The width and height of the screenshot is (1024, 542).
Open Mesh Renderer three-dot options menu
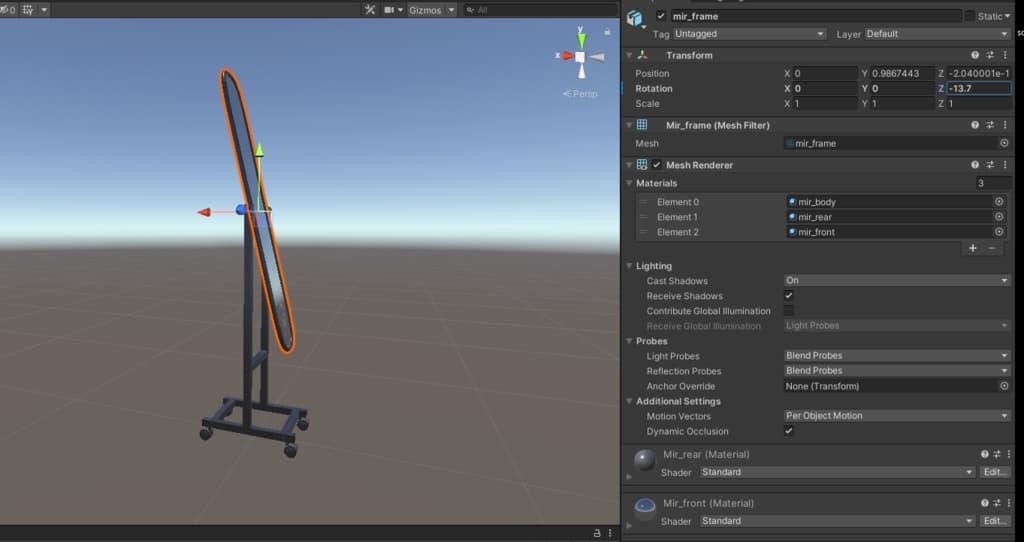(x=1005, y=165)
